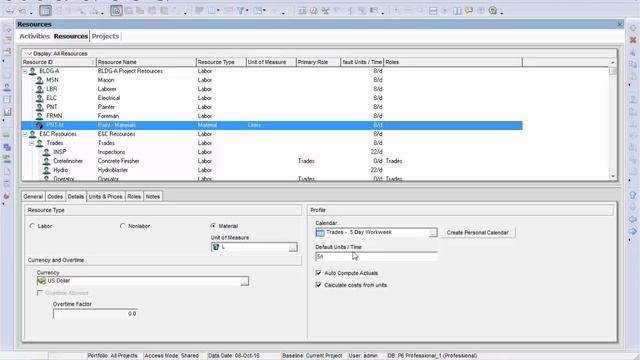Click the blue-purple icon on the left sidebar
The height and width of the screenshot is (360, 640).
(x=7, y=147)
